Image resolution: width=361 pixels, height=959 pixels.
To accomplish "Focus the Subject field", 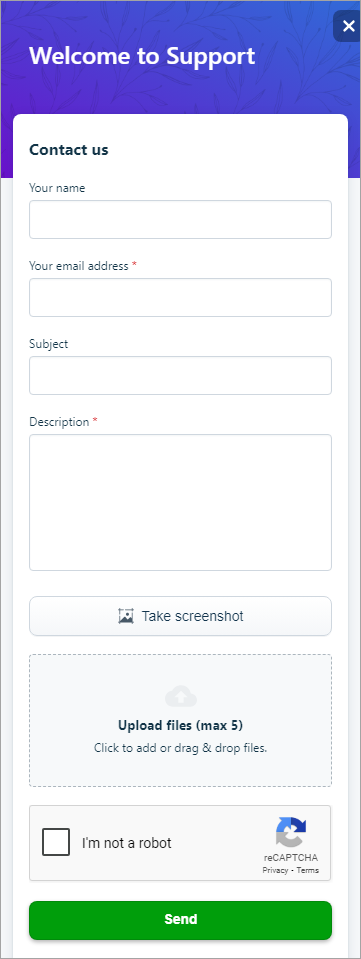I will coord(180,376).
